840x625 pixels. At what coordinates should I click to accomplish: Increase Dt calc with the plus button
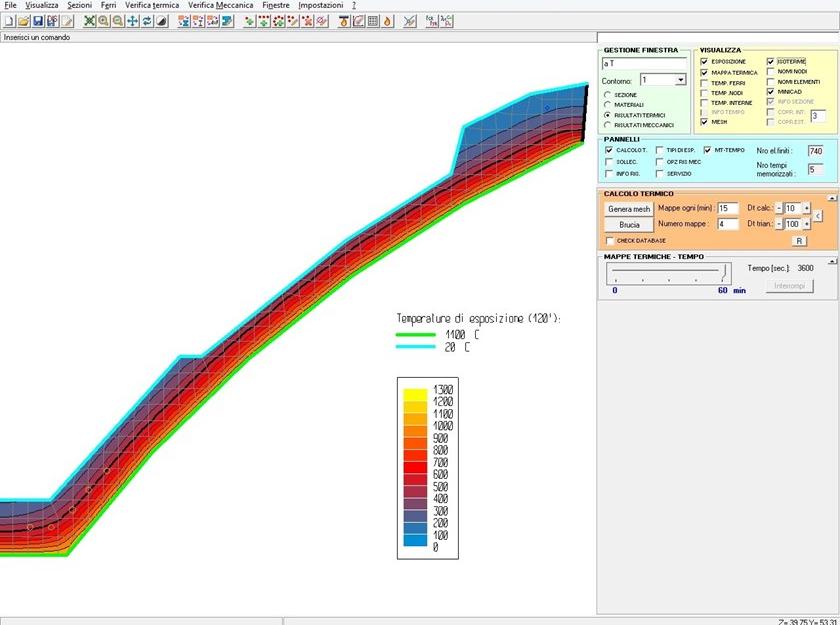click(806, 208)
